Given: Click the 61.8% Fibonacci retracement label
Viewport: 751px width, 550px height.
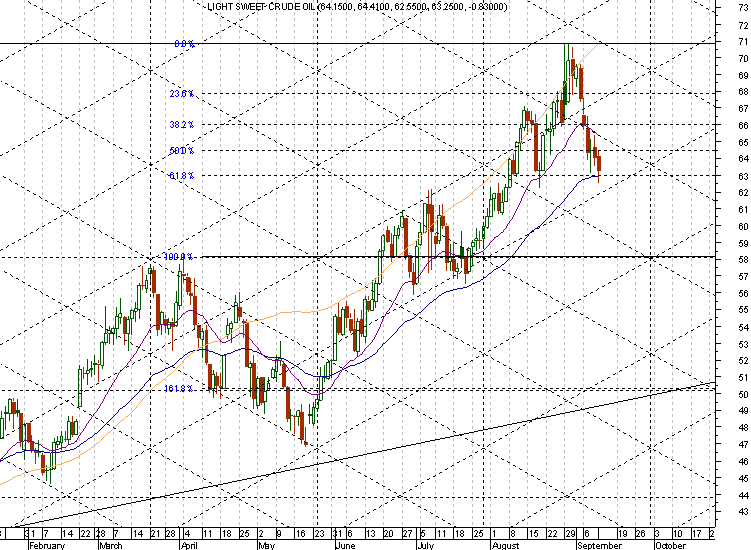Looking at the screenshot, I should [182, 176].
